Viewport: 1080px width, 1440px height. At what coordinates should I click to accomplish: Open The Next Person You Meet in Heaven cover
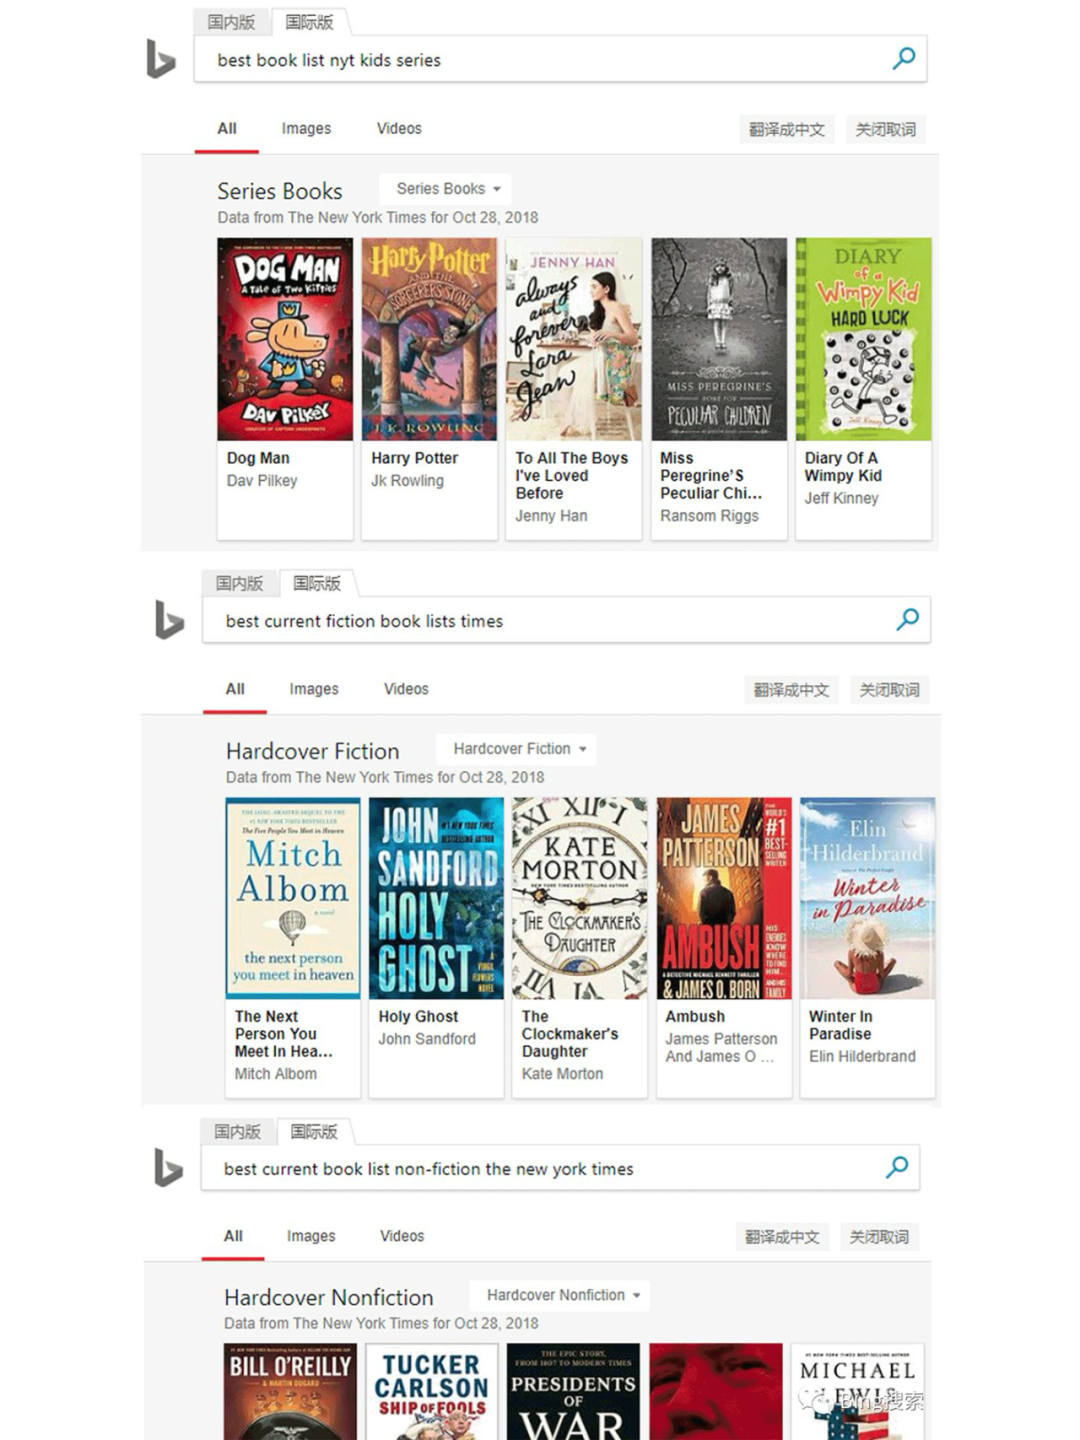293,898
